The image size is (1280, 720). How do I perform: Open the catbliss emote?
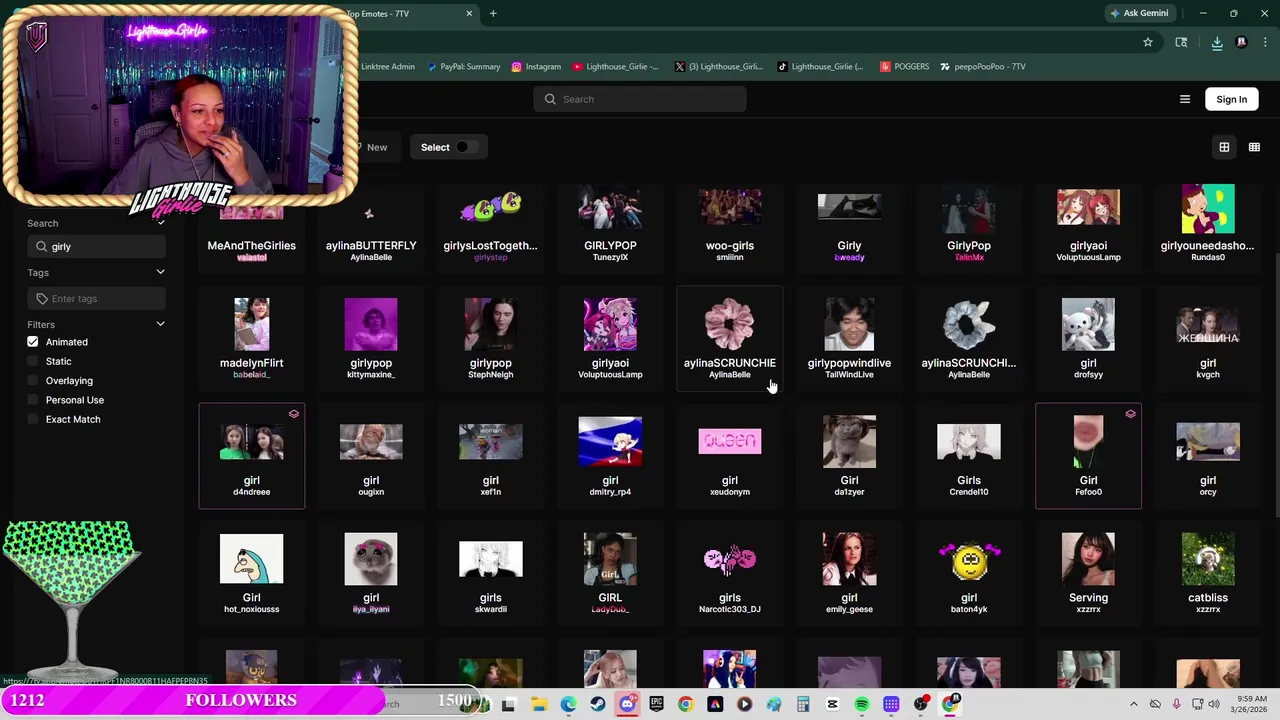click(x=1208, y=573)
